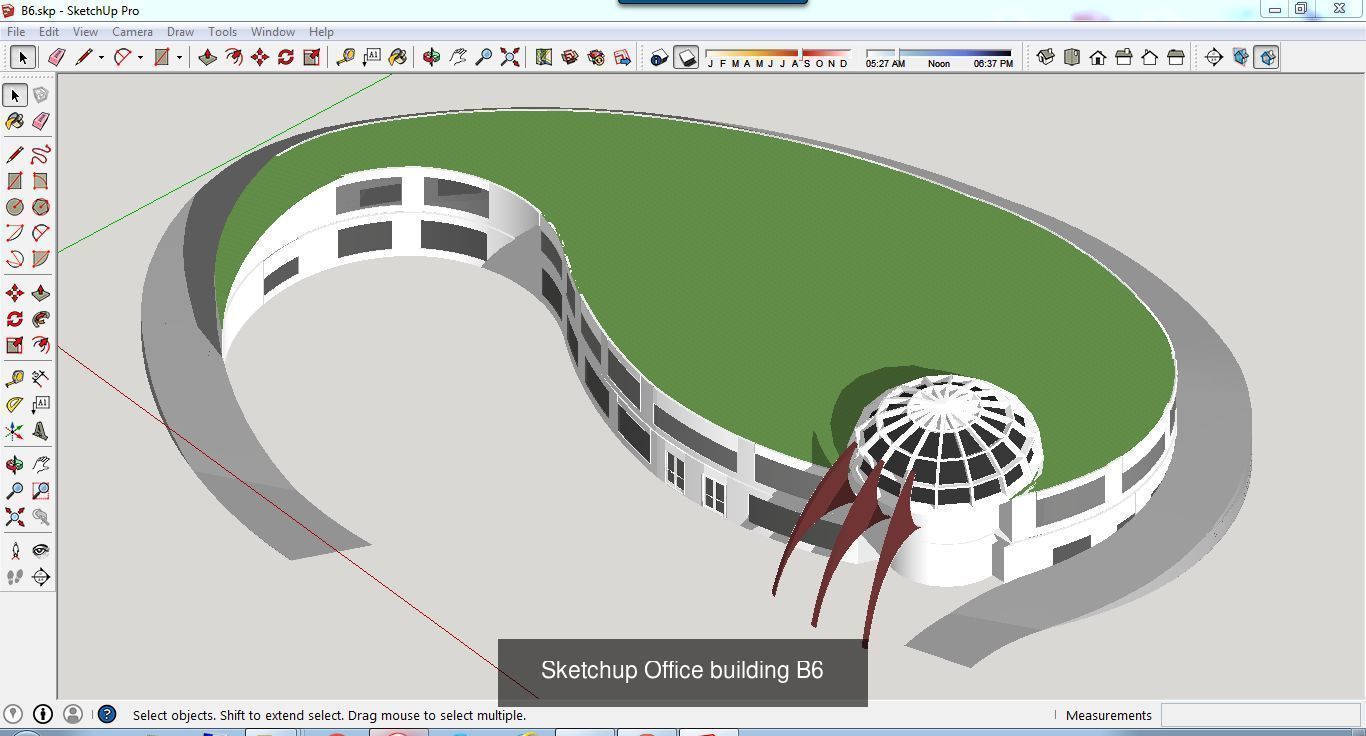Choose the Paint Bucket in top toolbar
This screenshot has height=736, width=1366.
tap(397, 57)
